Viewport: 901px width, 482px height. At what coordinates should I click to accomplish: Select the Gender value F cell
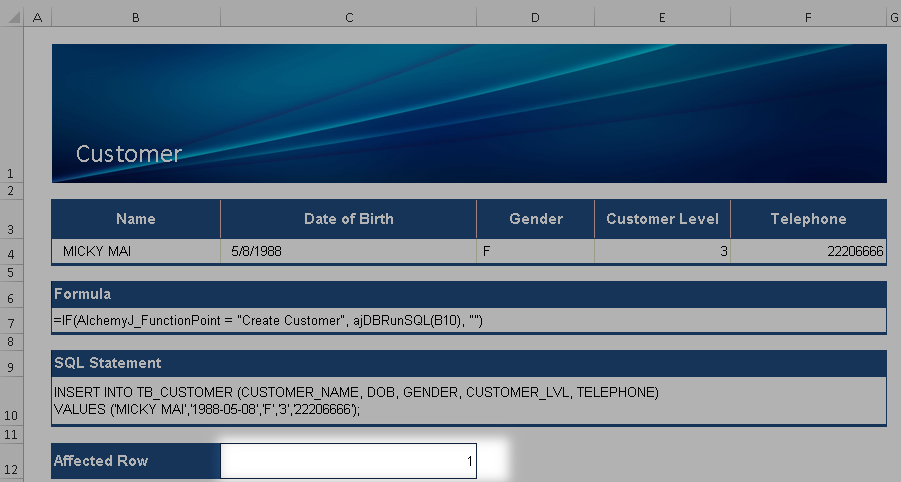(535, 252)
